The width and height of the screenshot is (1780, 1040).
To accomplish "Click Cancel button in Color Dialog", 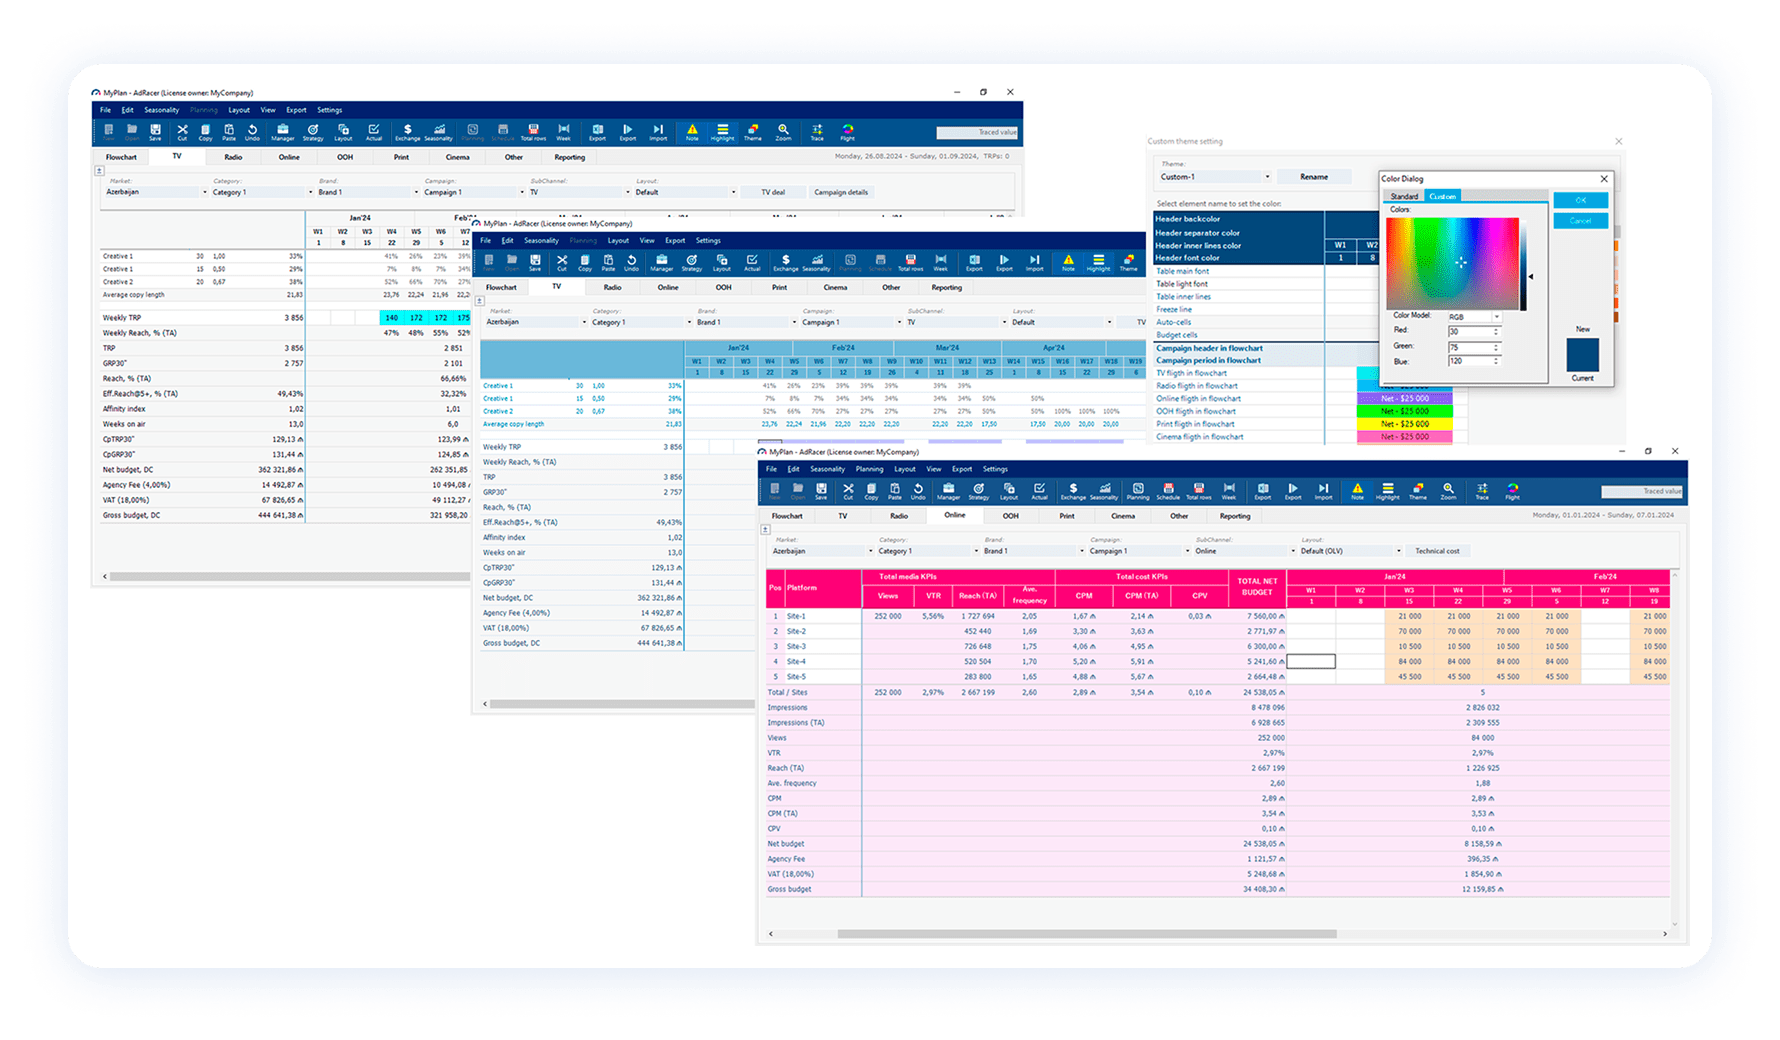I will (1580, 221).
